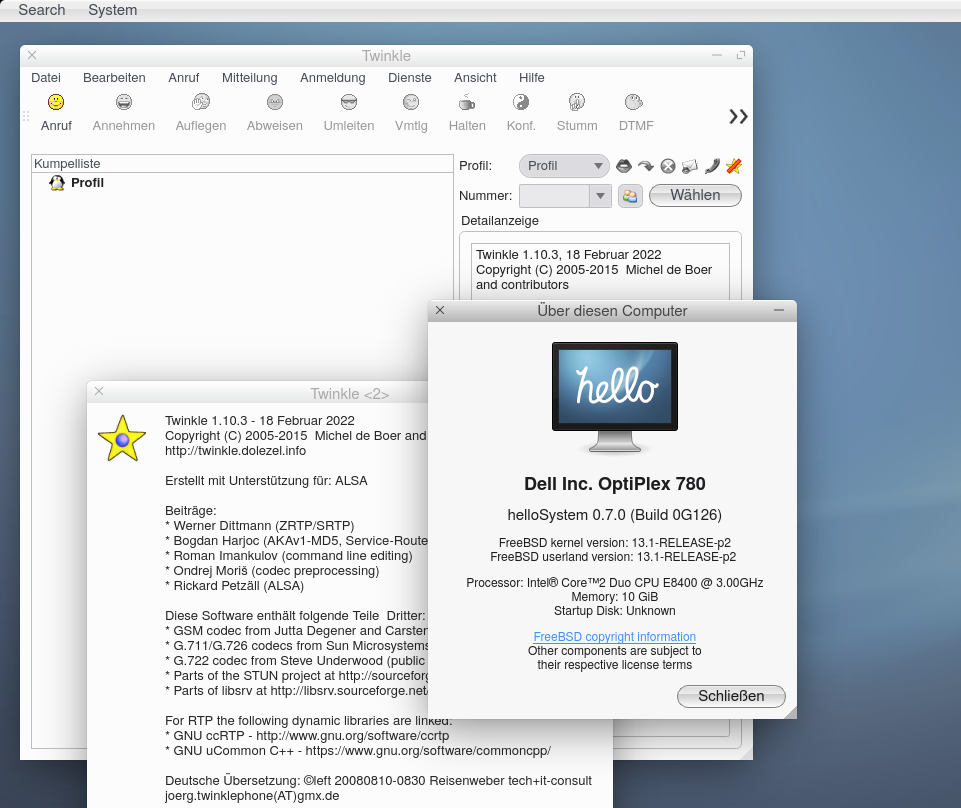Open the FreeBSD copyright information link

(615, 636)
